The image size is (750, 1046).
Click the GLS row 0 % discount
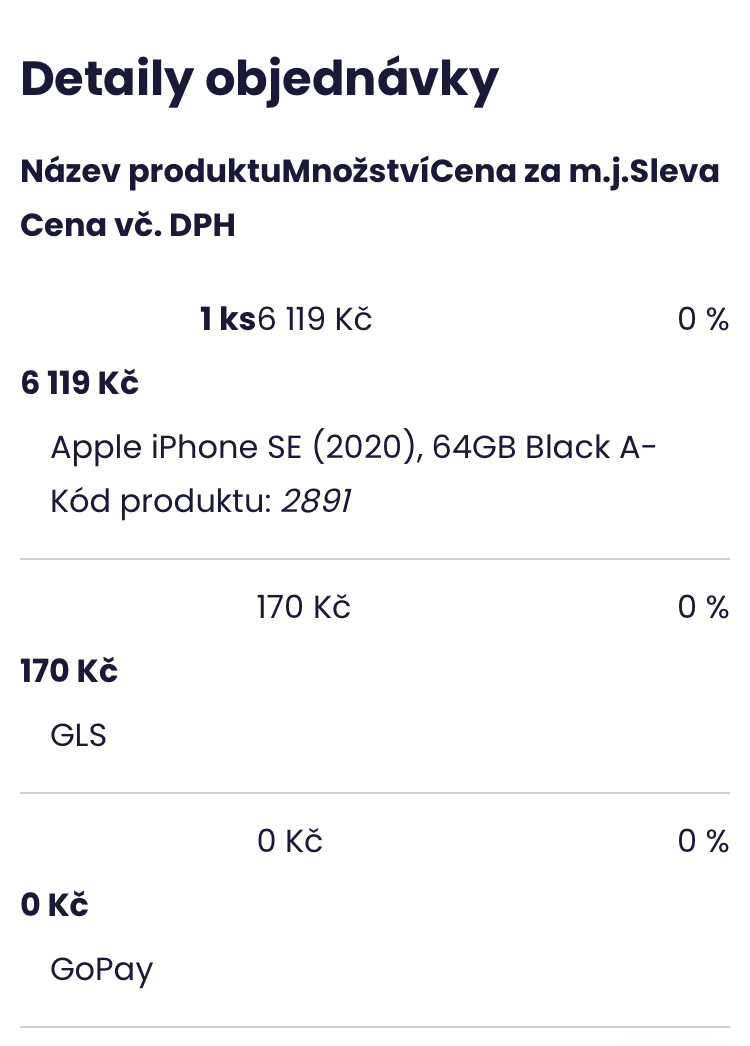pyautogui.click(x=703, y=607)
